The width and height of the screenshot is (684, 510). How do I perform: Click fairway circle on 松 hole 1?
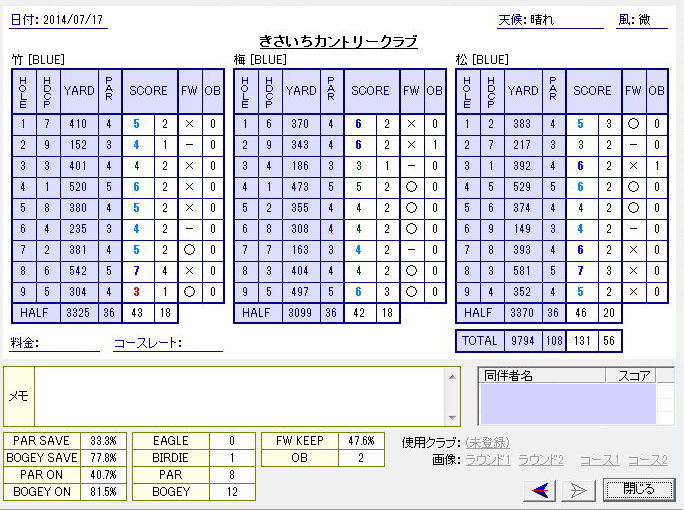coord(633,124)
